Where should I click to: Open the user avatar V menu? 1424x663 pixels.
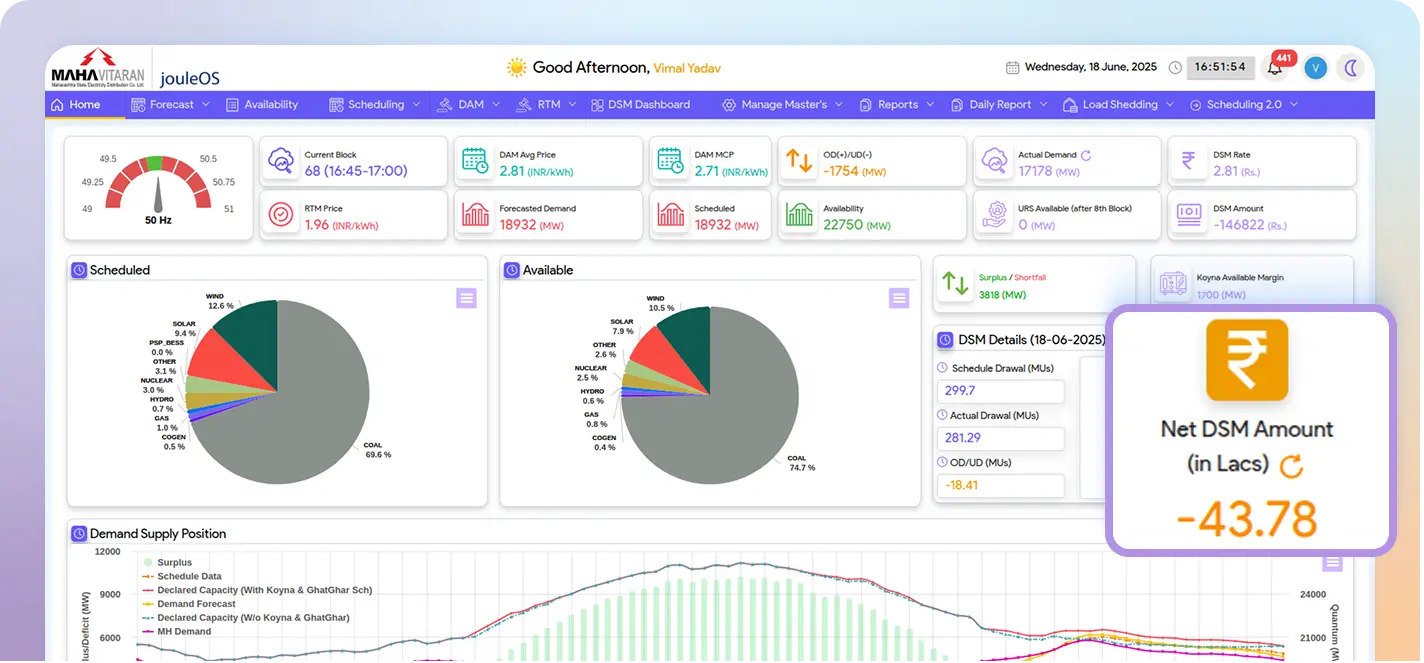pos(1317,68)
